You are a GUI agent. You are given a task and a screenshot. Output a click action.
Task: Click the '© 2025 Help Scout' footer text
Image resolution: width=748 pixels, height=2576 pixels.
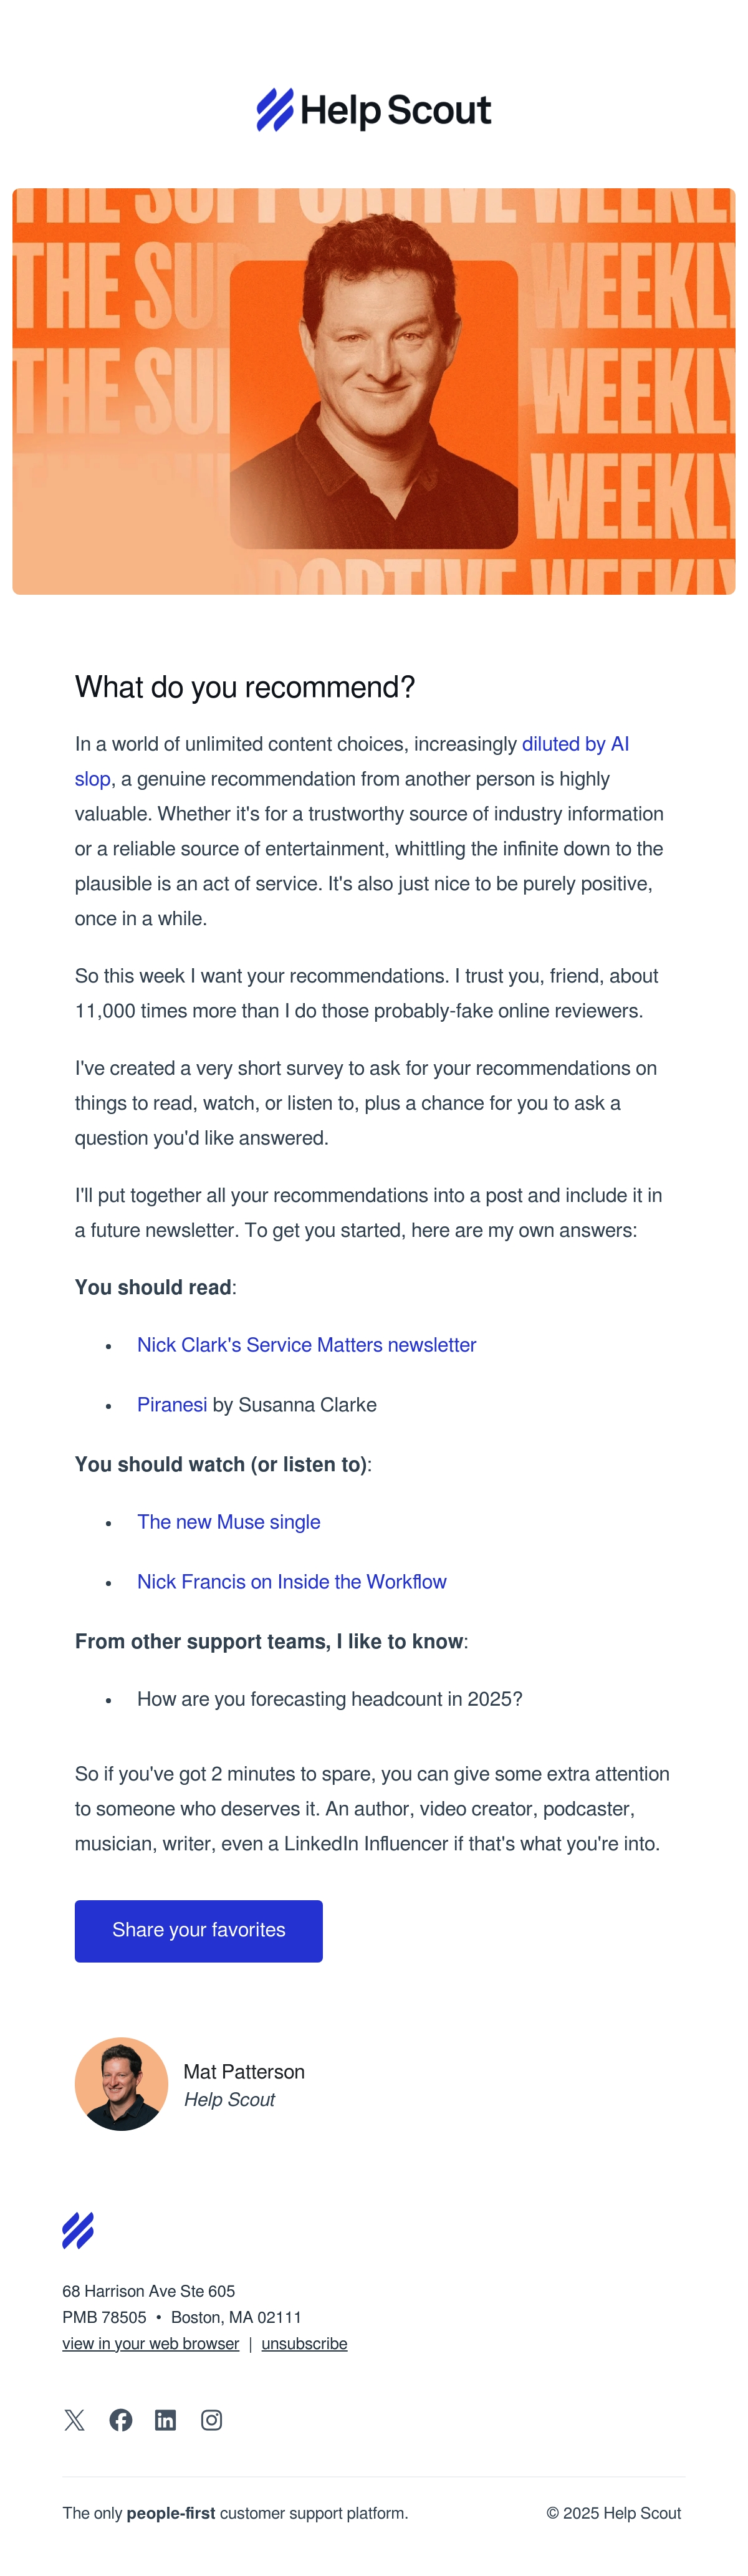[614, 2513]
